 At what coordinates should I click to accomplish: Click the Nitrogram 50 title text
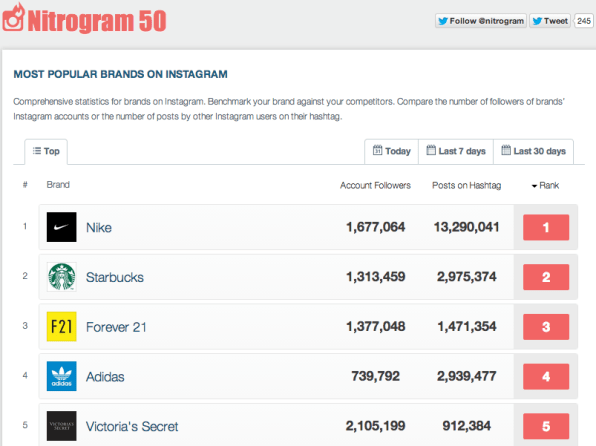click(97, 21)
